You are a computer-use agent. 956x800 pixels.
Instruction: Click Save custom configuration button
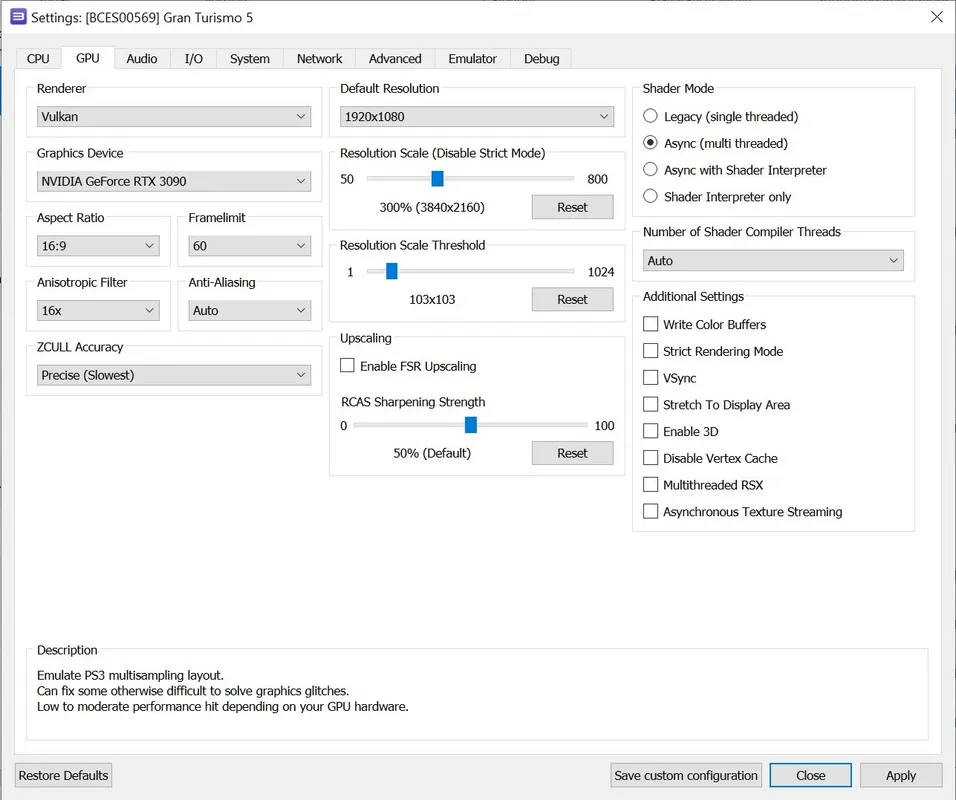pyautogui.click(x=686, y=775)
